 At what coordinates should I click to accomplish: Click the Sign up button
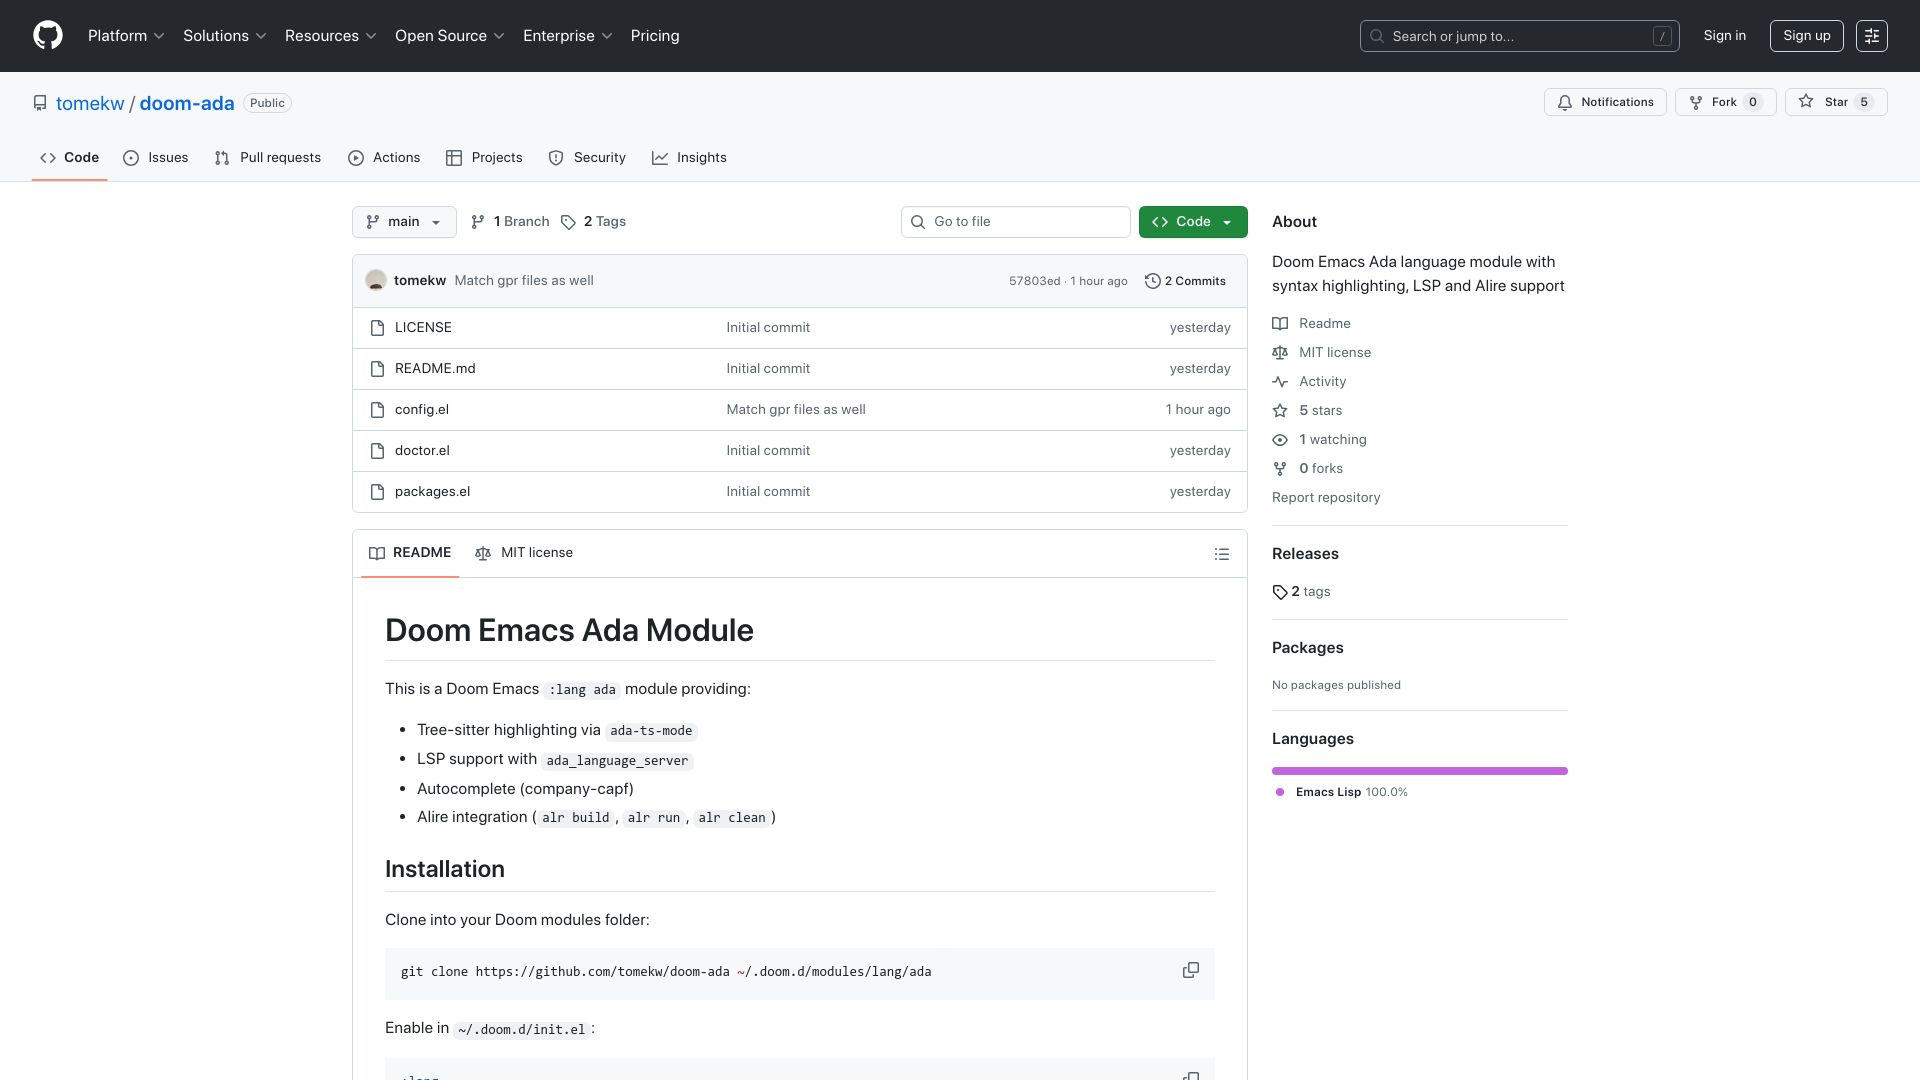point(1806,36)
